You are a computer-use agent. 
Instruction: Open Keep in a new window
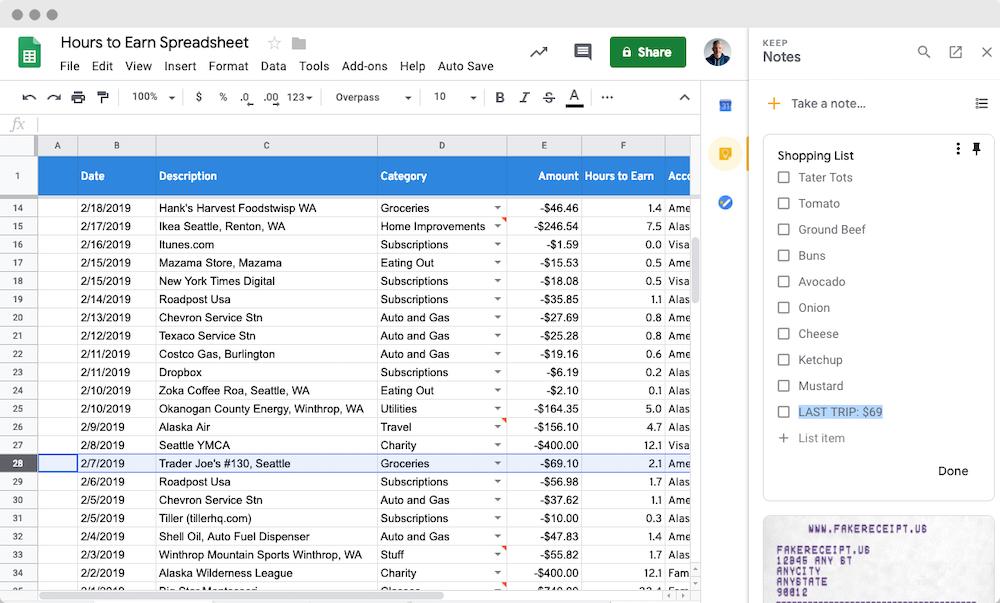coord(955,52)
